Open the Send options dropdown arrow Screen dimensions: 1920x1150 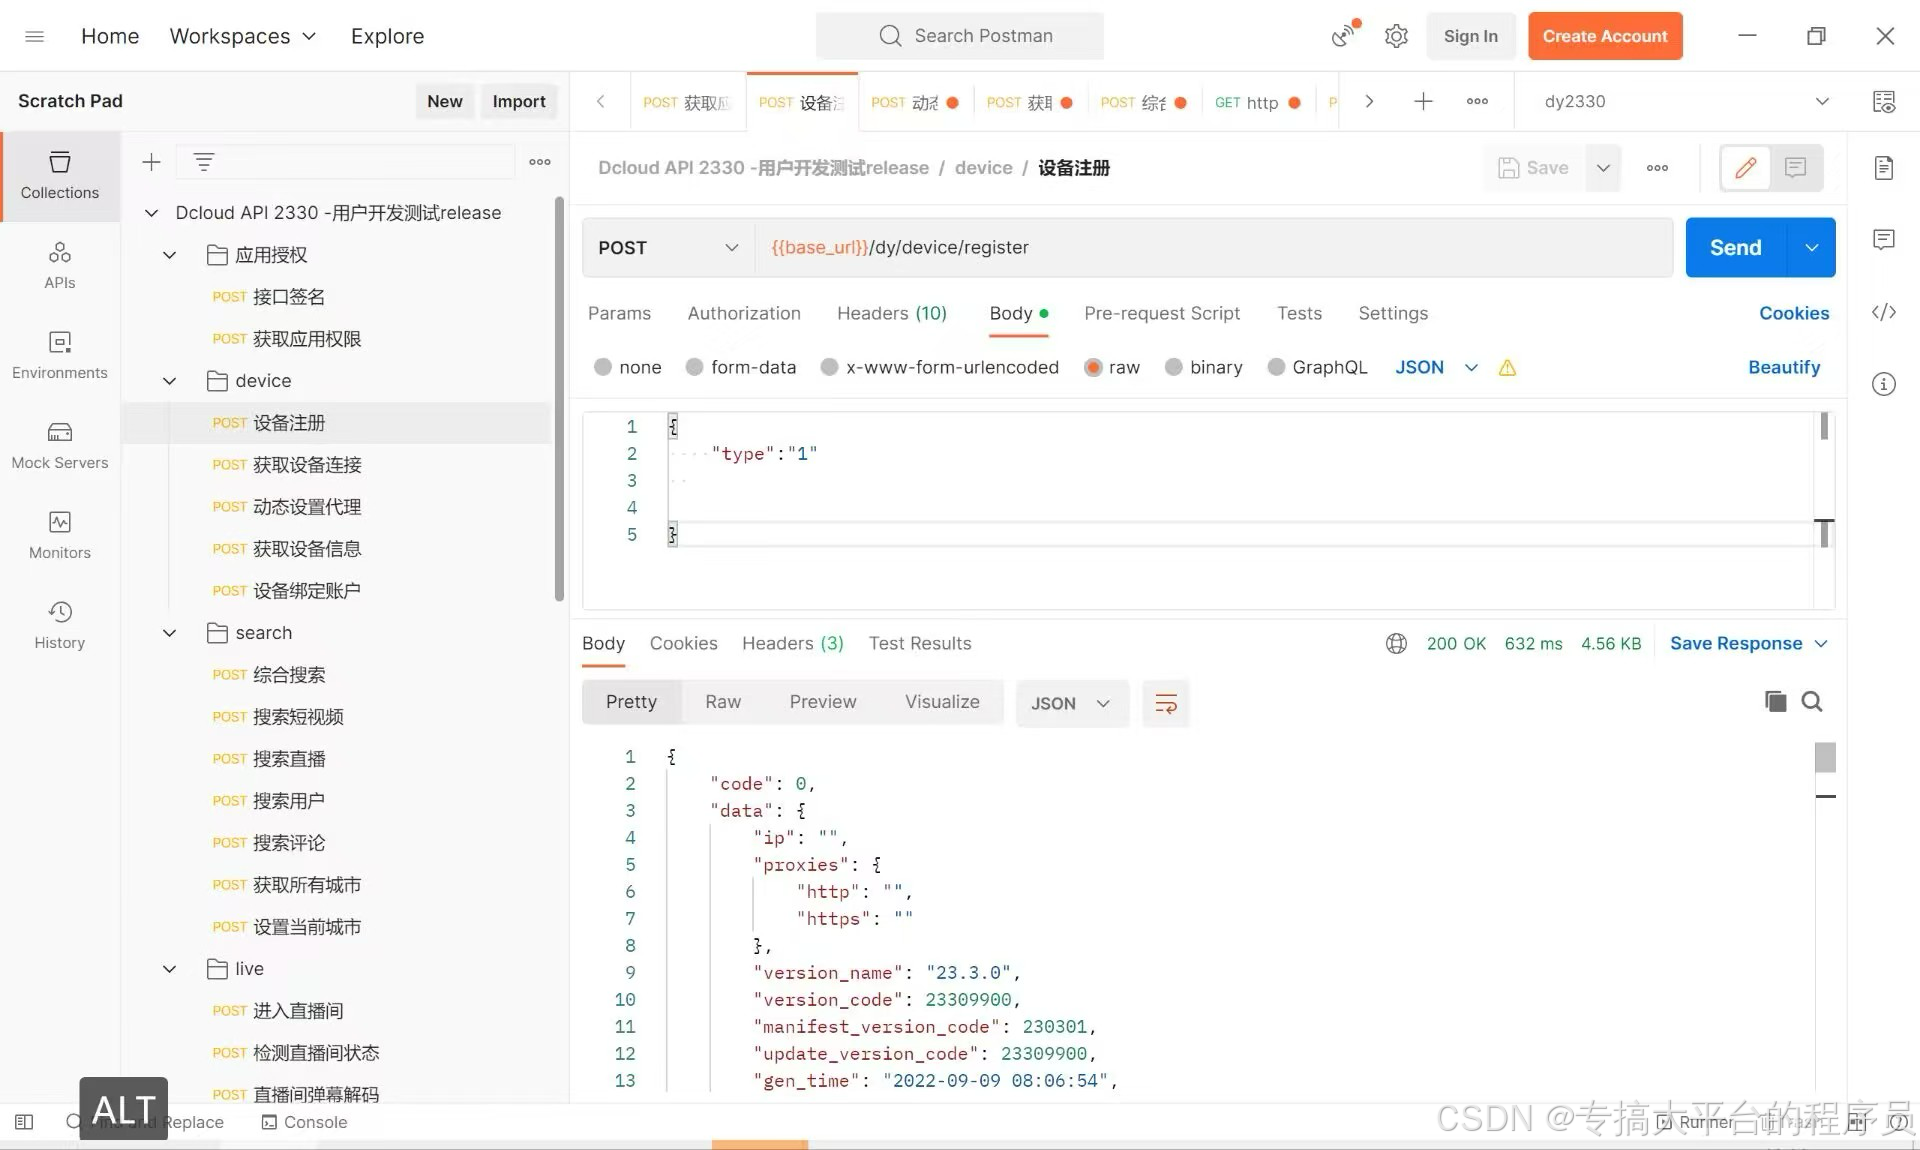pyautogui.click(x=1811, y=248)
